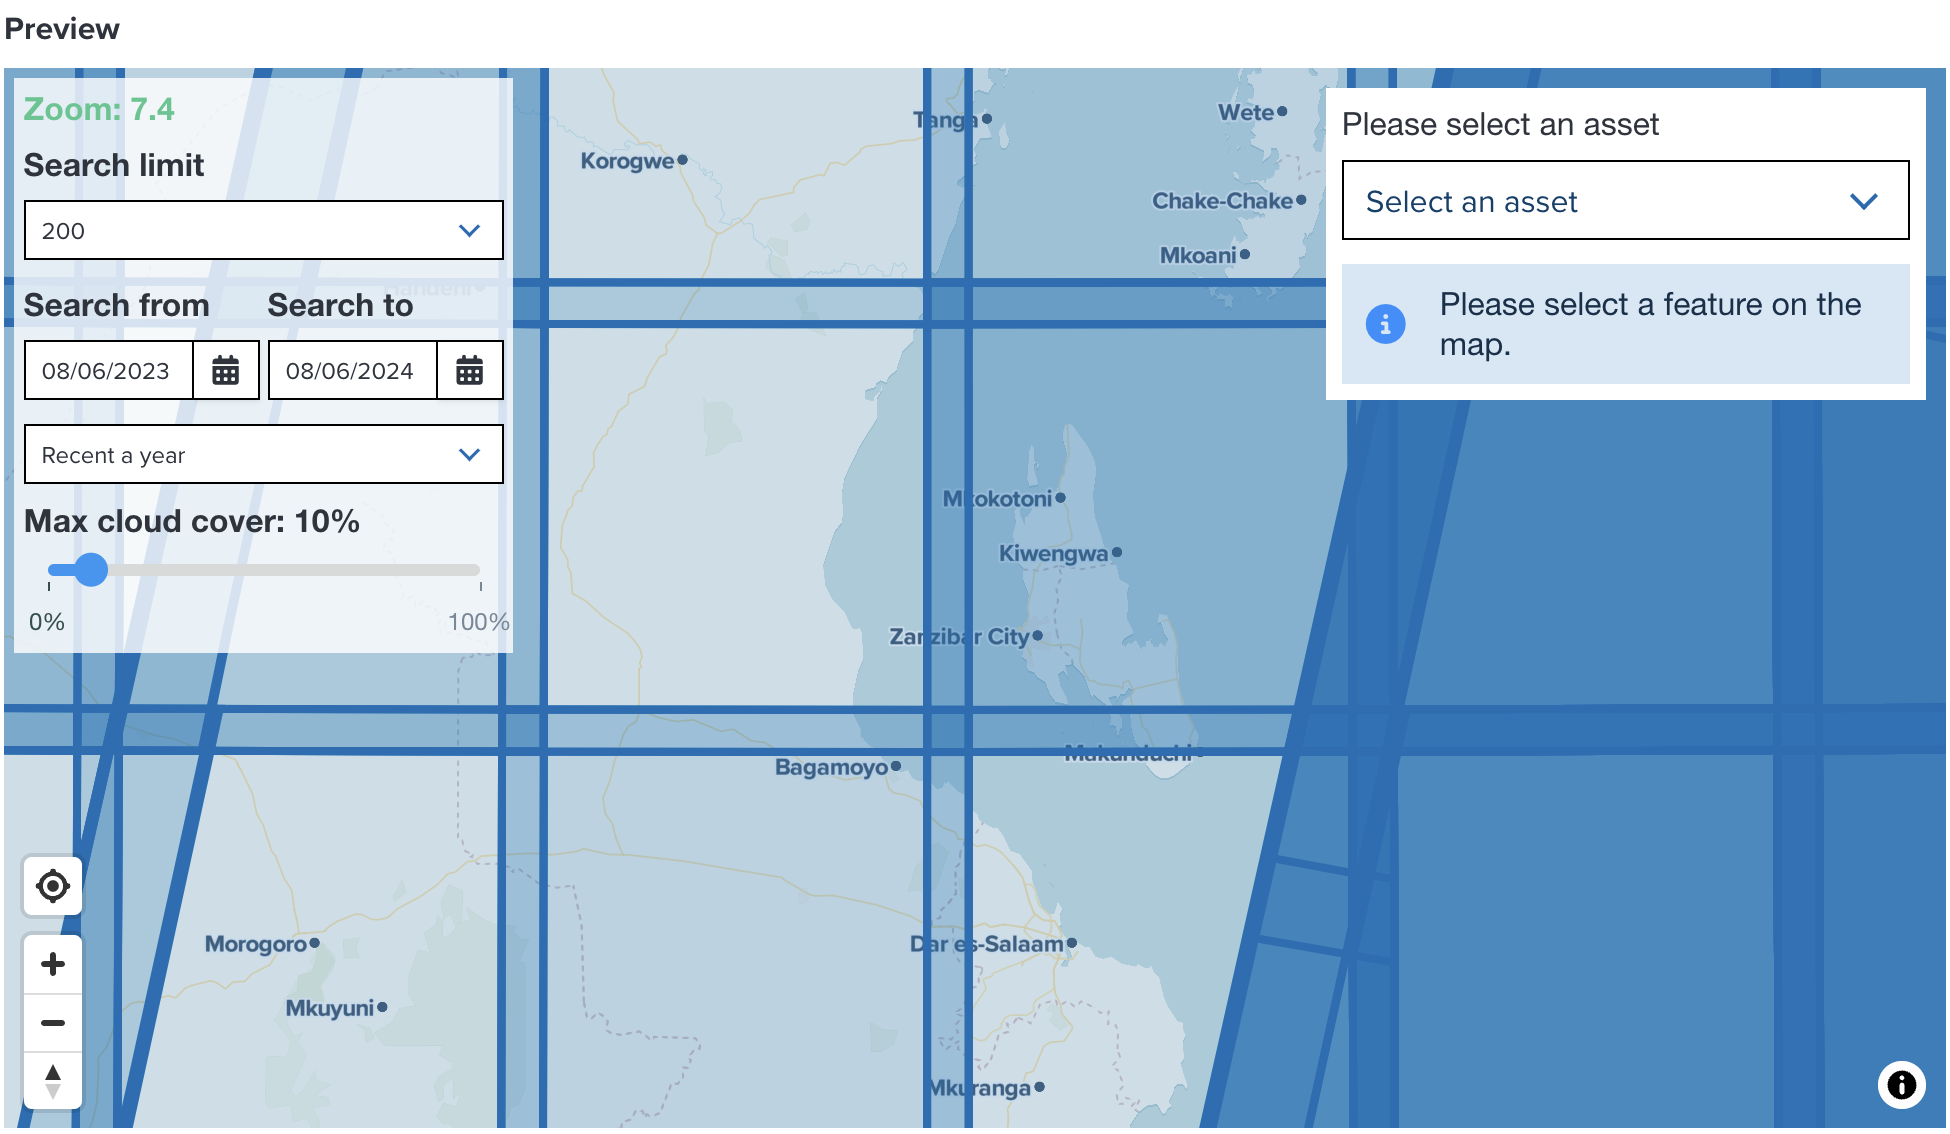Viewport: 1950px width, 1134px height.
Task: Click the cloud cover slider track middle
Action: (x=265, y=570)
